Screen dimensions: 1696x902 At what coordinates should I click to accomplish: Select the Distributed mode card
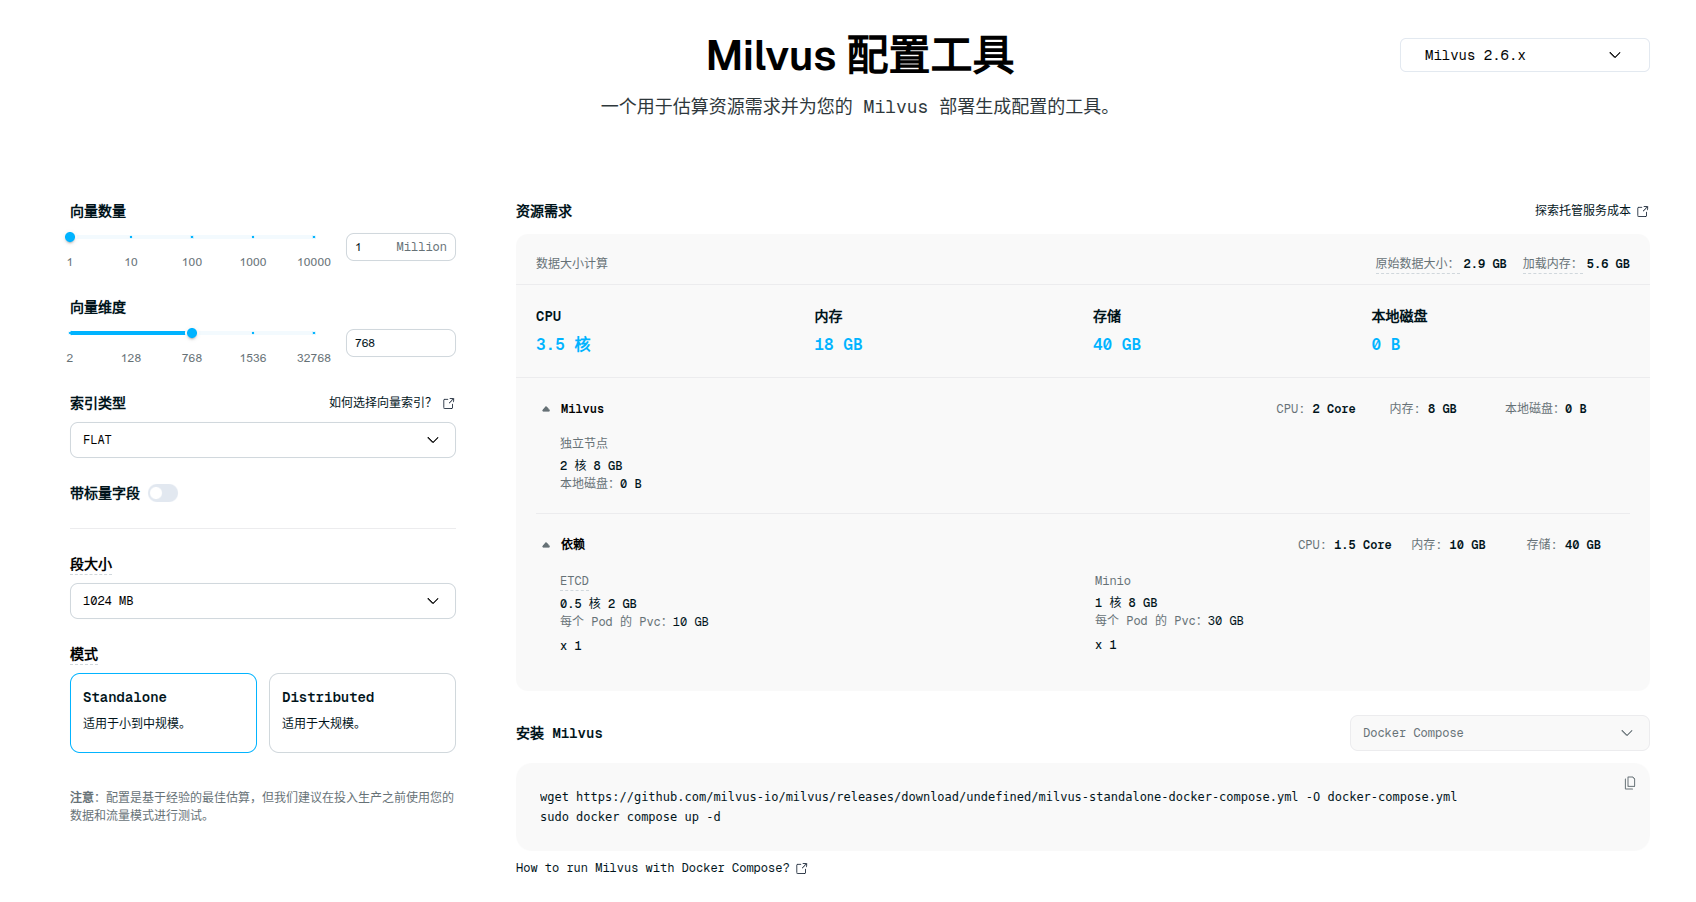click(362, 712)
